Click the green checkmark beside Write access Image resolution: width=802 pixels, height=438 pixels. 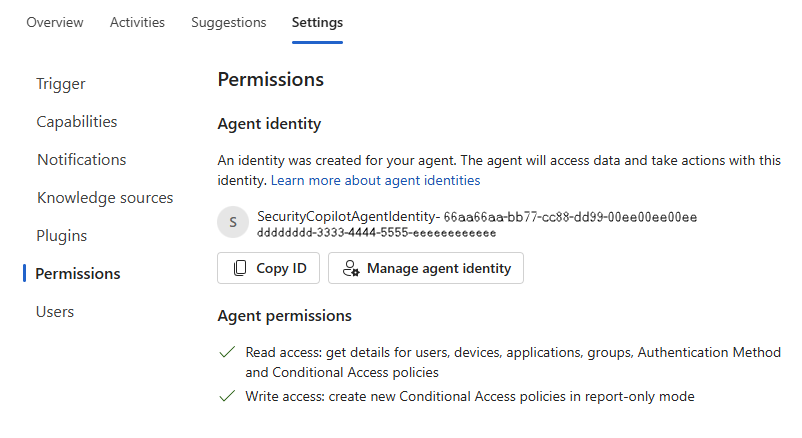[x=227, y=396]
